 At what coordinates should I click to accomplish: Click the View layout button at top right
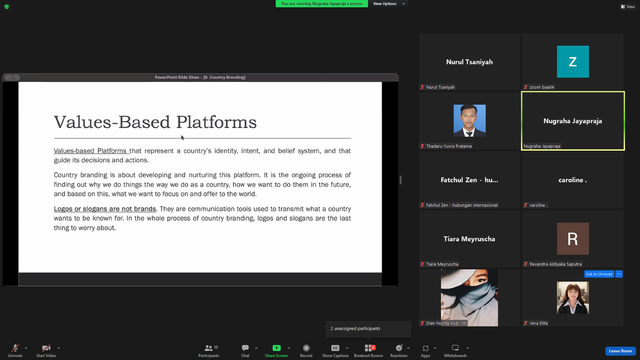628,7
